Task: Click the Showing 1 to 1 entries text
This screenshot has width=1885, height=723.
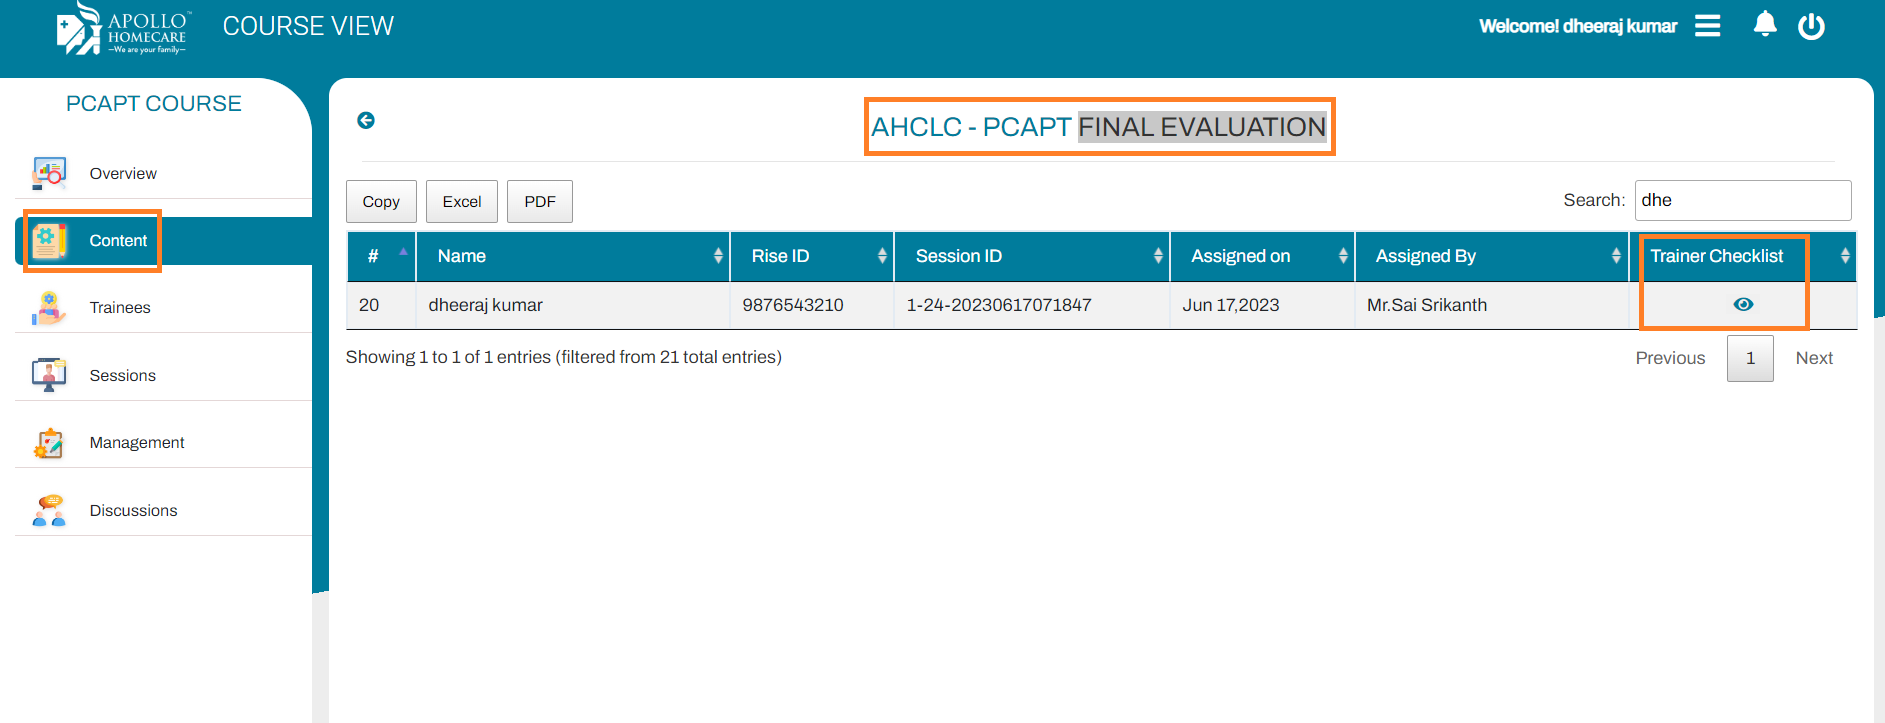Action: click(564, 357)
